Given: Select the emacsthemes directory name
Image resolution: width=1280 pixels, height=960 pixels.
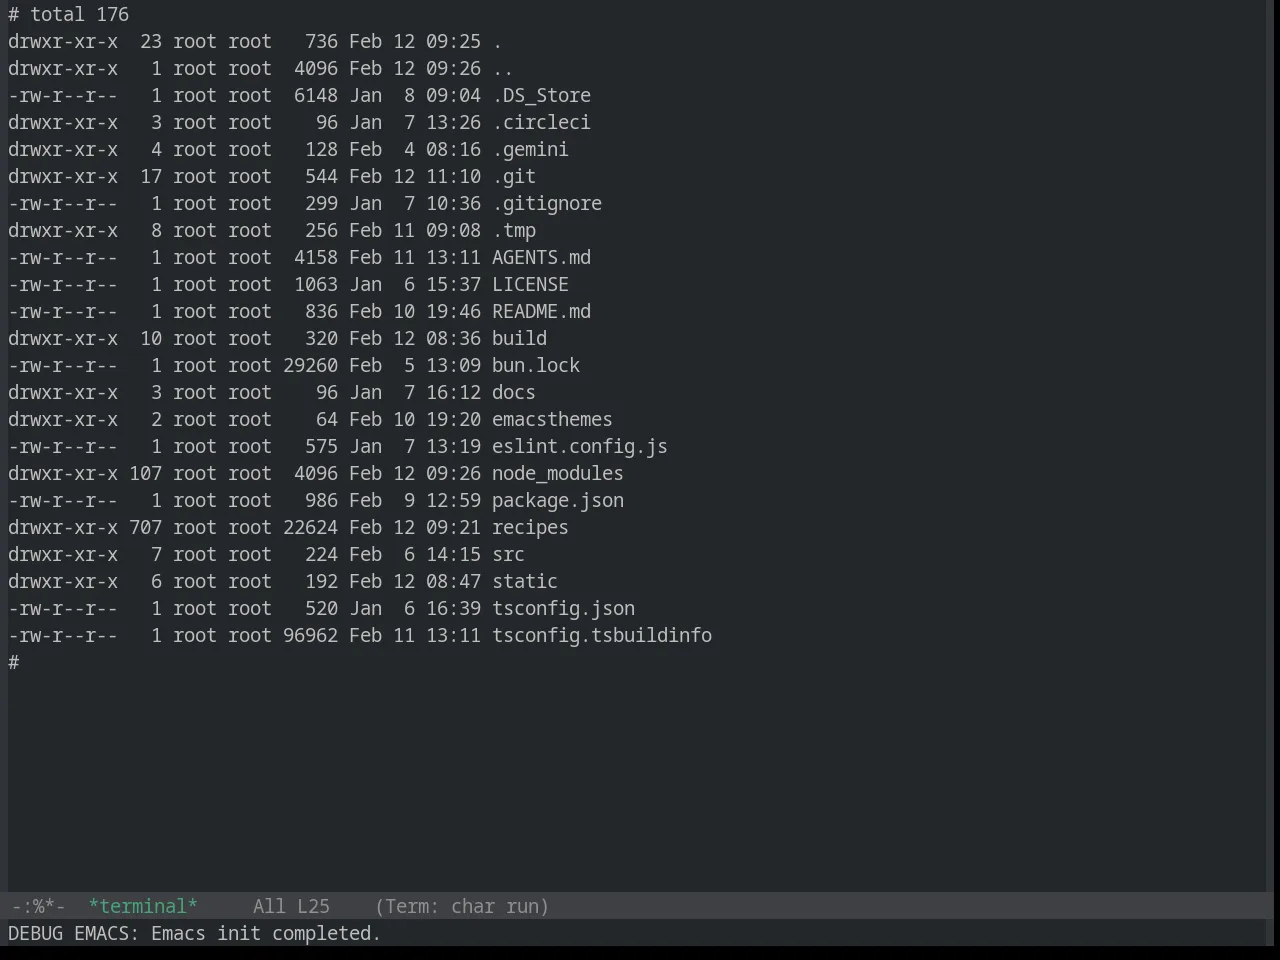Looking at the screenshot, I should [552, 419].
